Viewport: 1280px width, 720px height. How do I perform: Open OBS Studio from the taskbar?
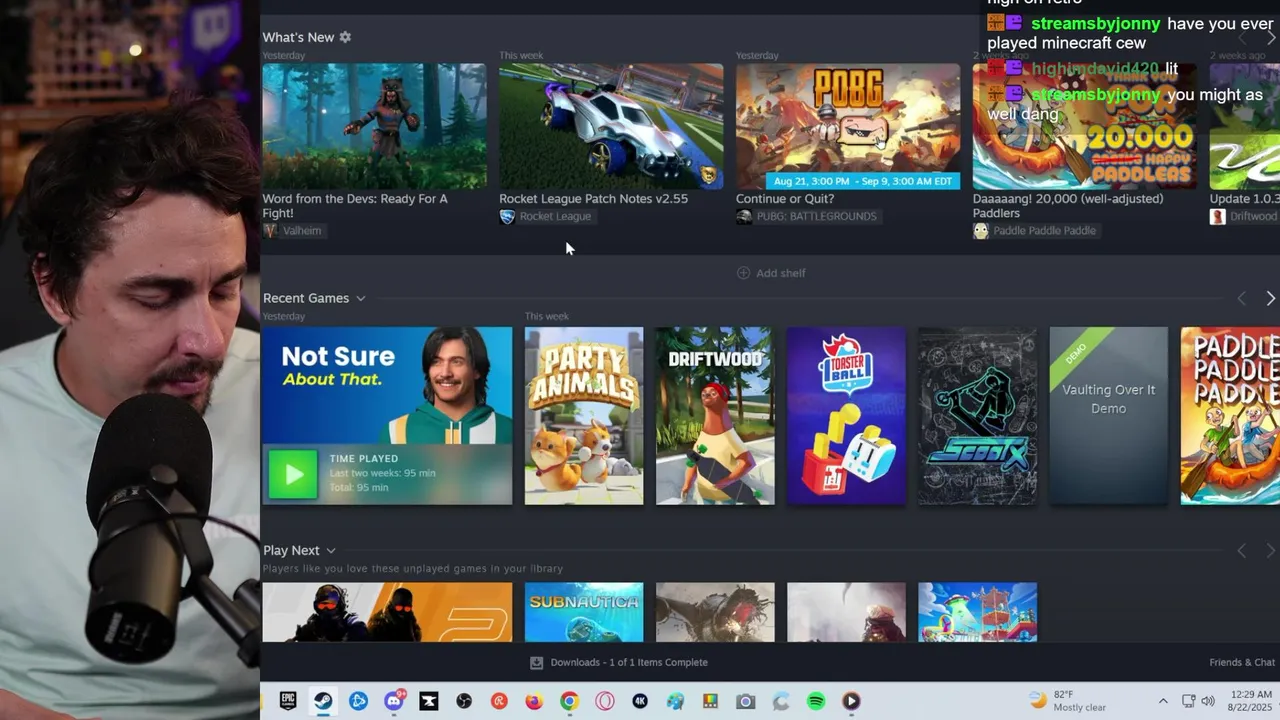[x=464, y=701]
